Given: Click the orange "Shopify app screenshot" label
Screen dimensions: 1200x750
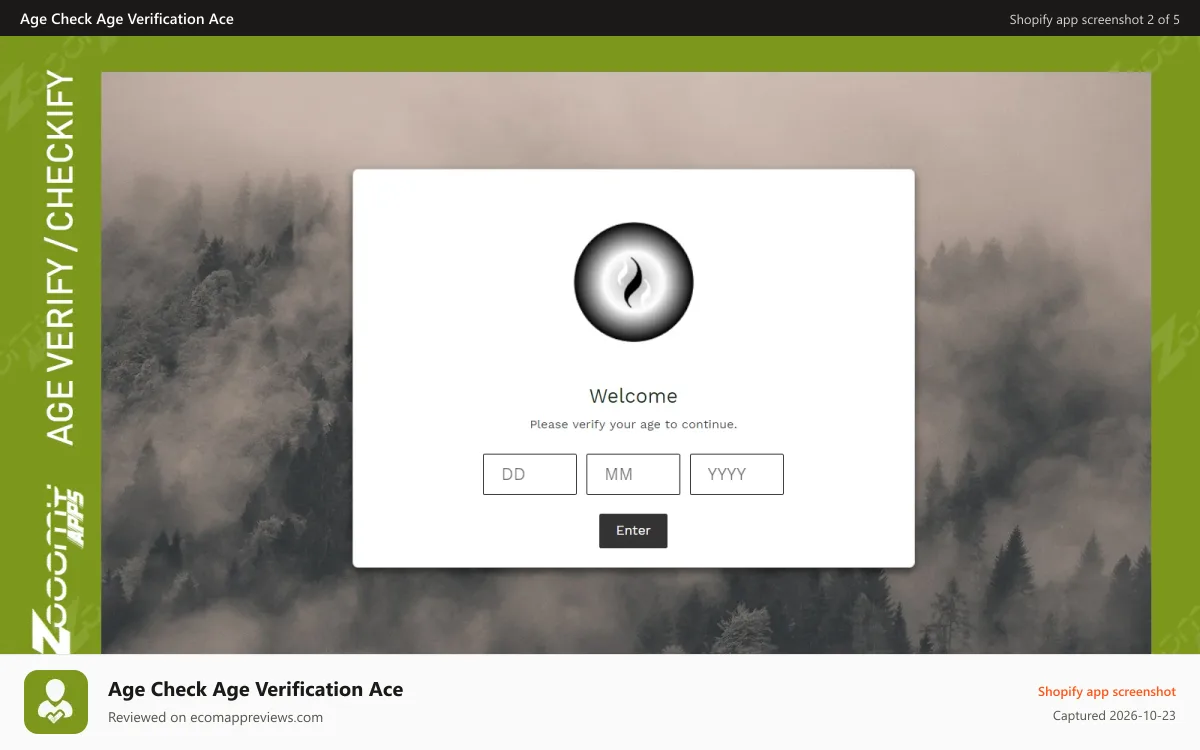Looking at the screenshot, I should [1107, 691].
